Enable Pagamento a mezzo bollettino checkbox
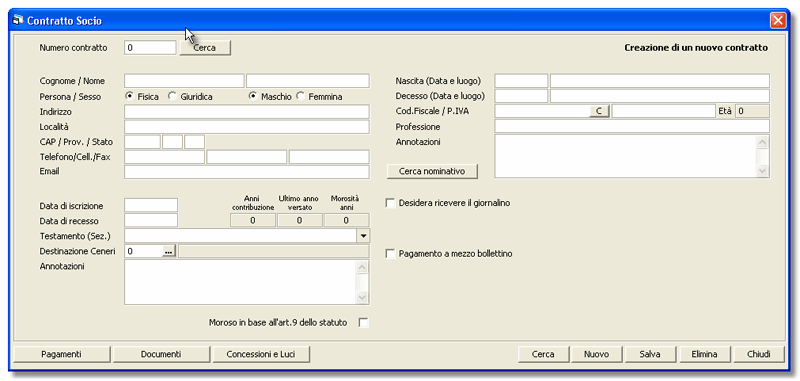The width and height of the screenshot is (800, 381). coord(390,253)
